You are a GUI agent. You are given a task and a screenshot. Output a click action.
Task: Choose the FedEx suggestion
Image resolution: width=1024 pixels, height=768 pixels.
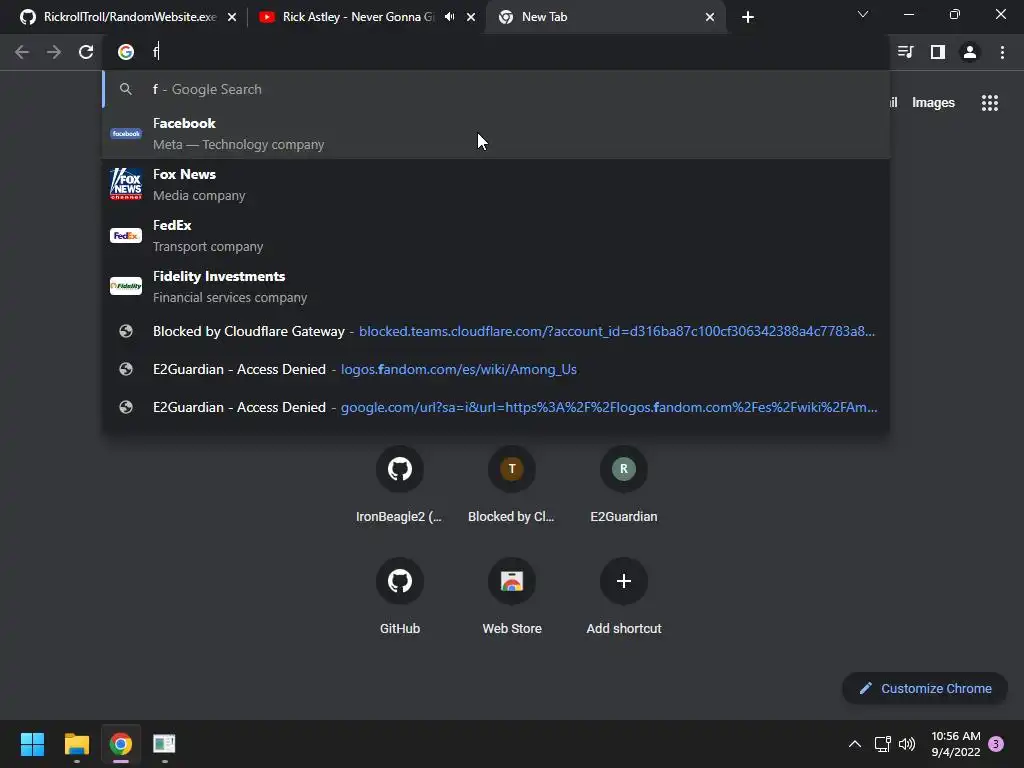(x=496, y=236)
